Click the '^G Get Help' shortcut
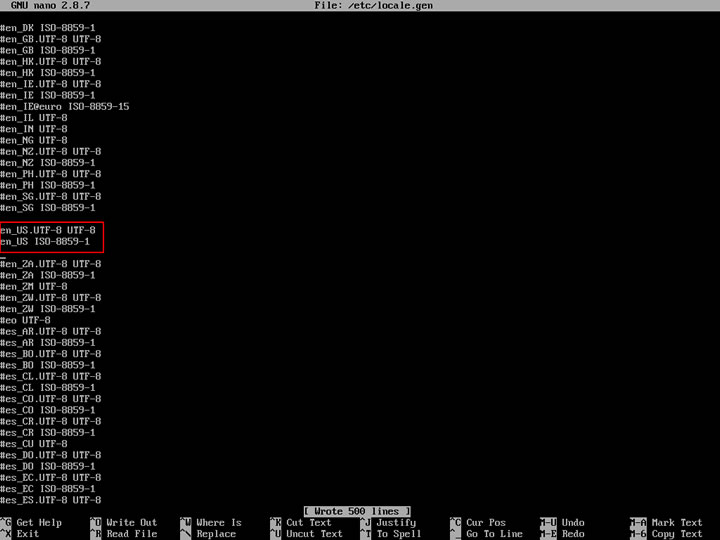This screenshot has height=540, width=720. [x=31, y=523]
